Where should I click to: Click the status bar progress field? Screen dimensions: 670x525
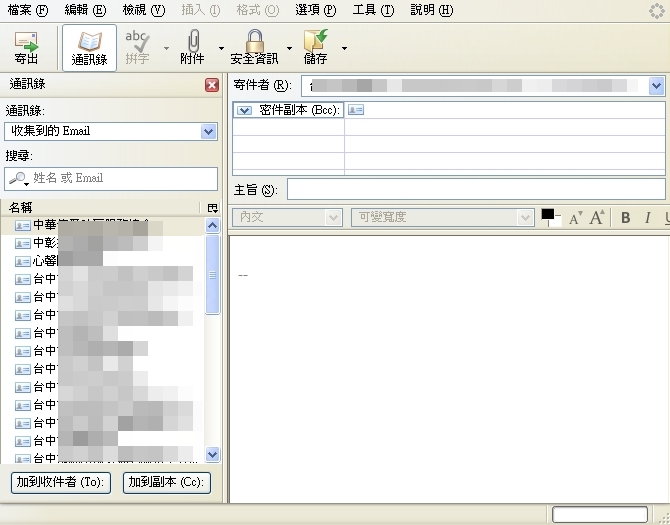pos(600,514)
